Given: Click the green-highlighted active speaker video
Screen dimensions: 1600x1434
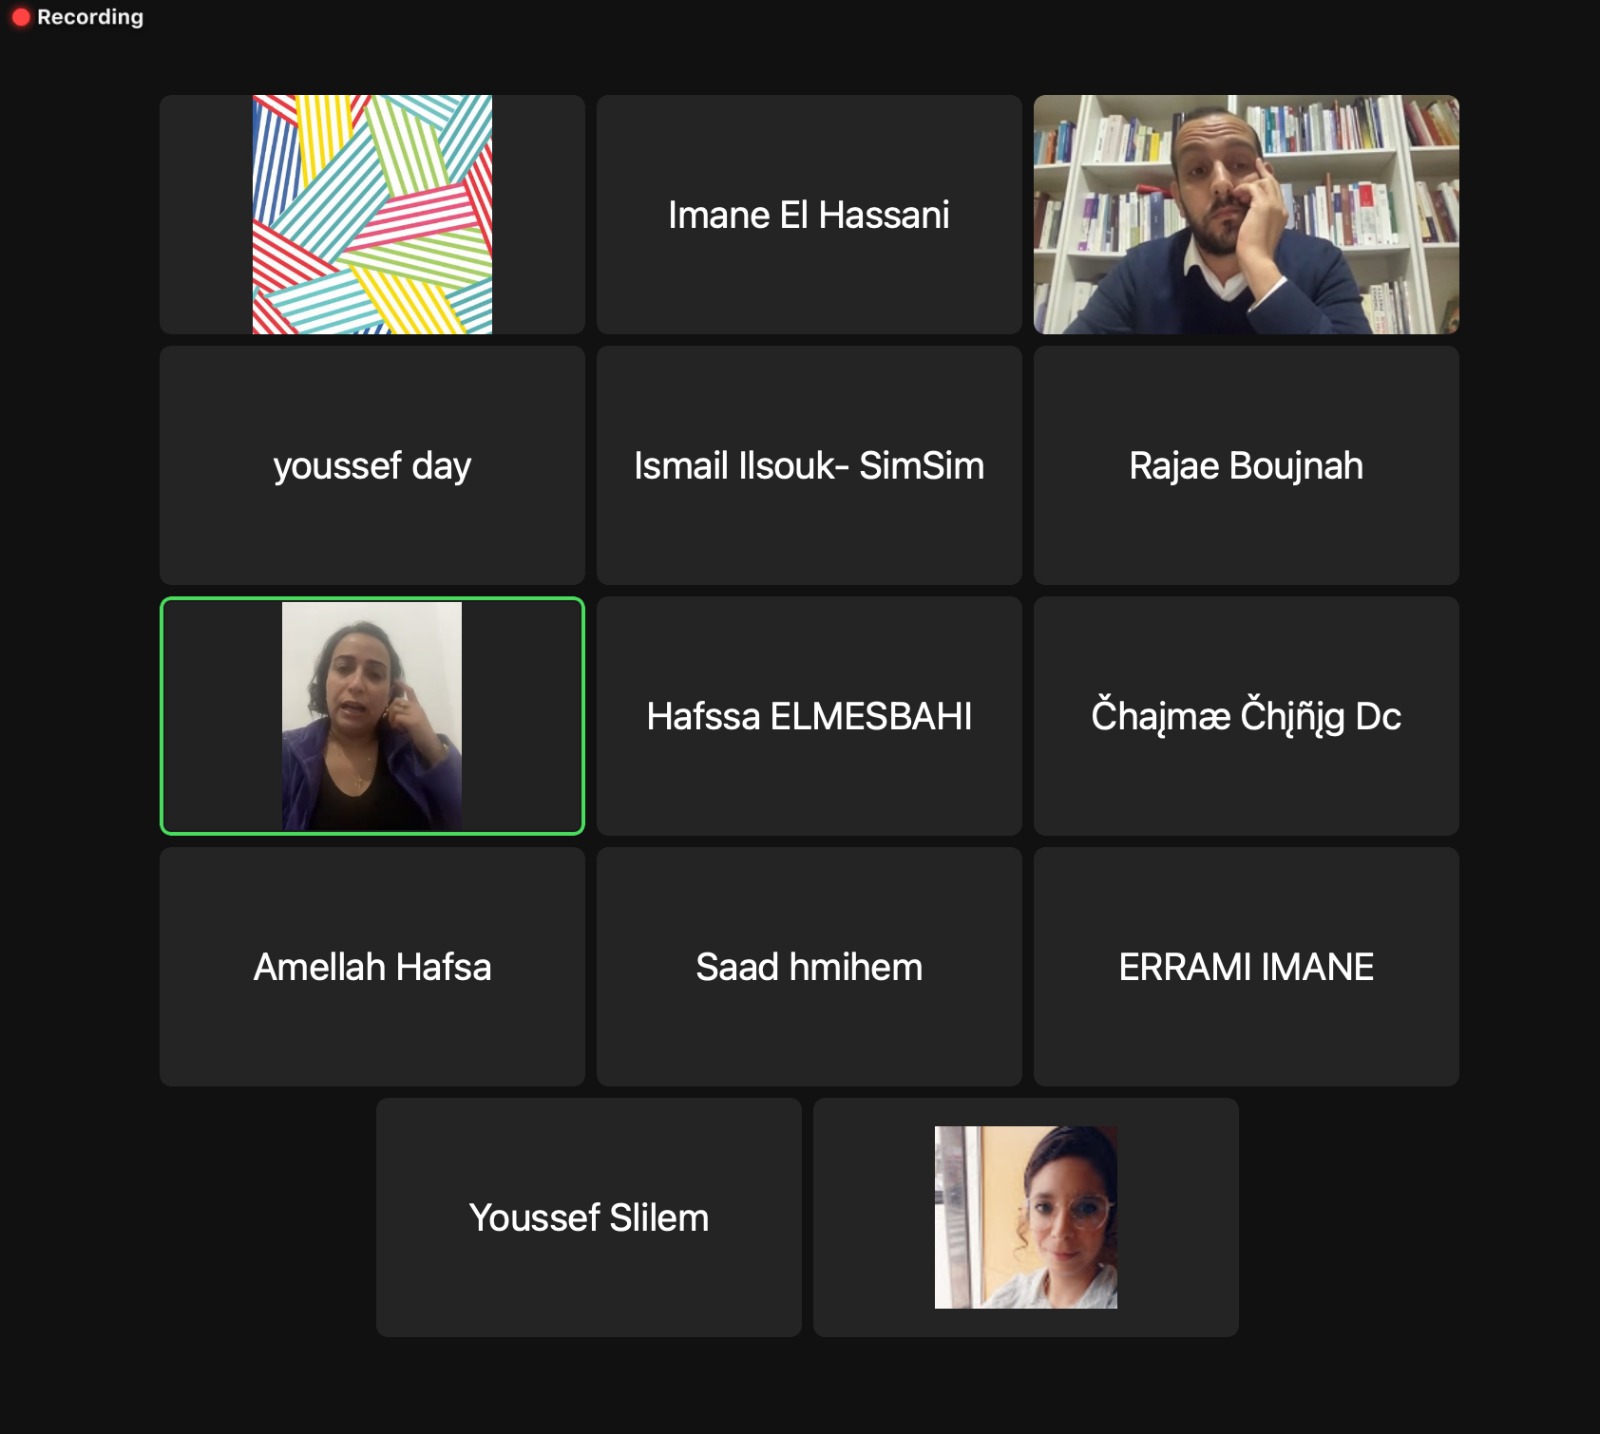Looking at the screenshot, I should point(372,716).
